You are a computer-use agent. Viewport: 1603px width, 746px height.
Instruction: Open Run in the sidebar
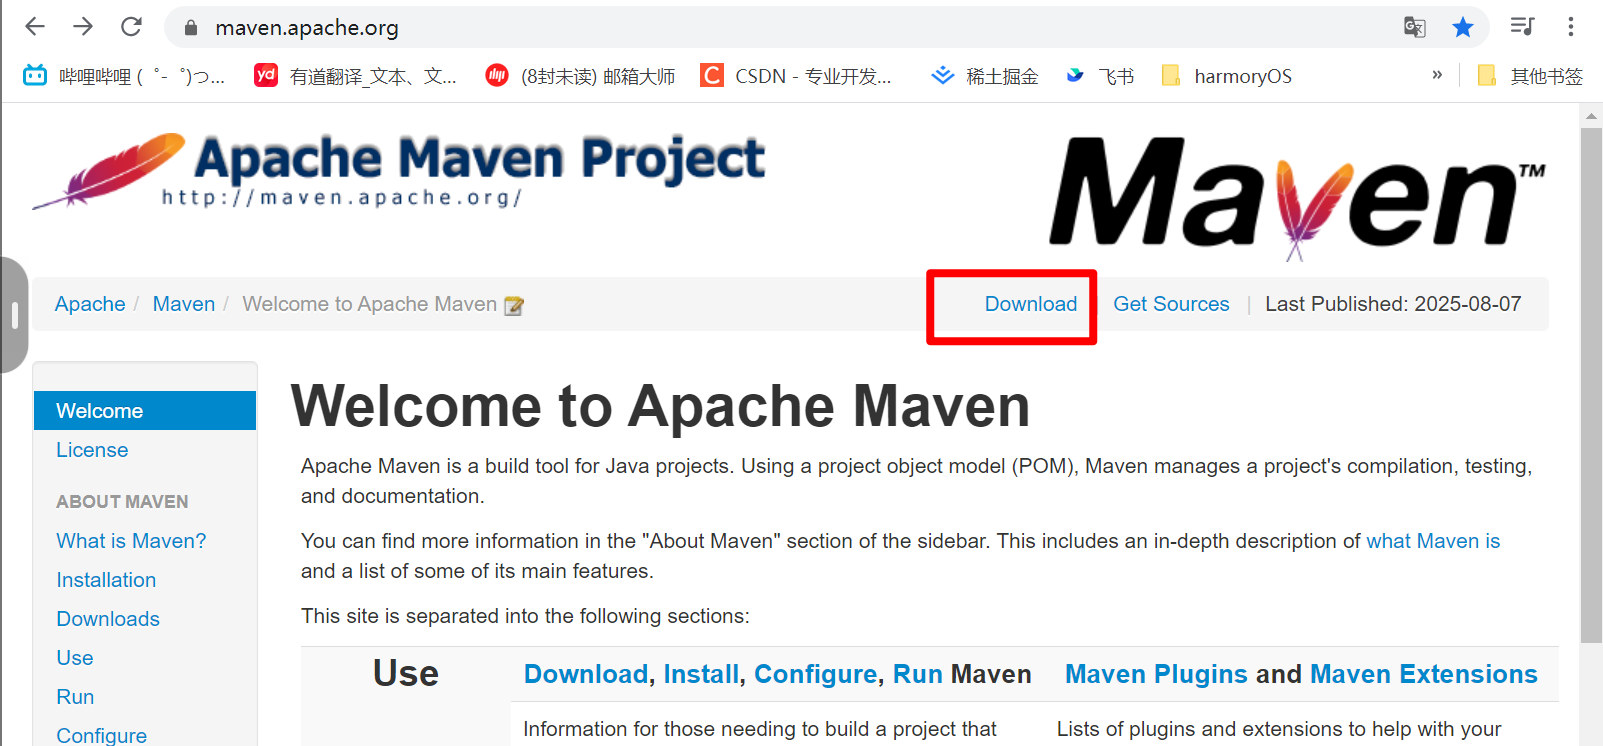[x=75, y=697]
